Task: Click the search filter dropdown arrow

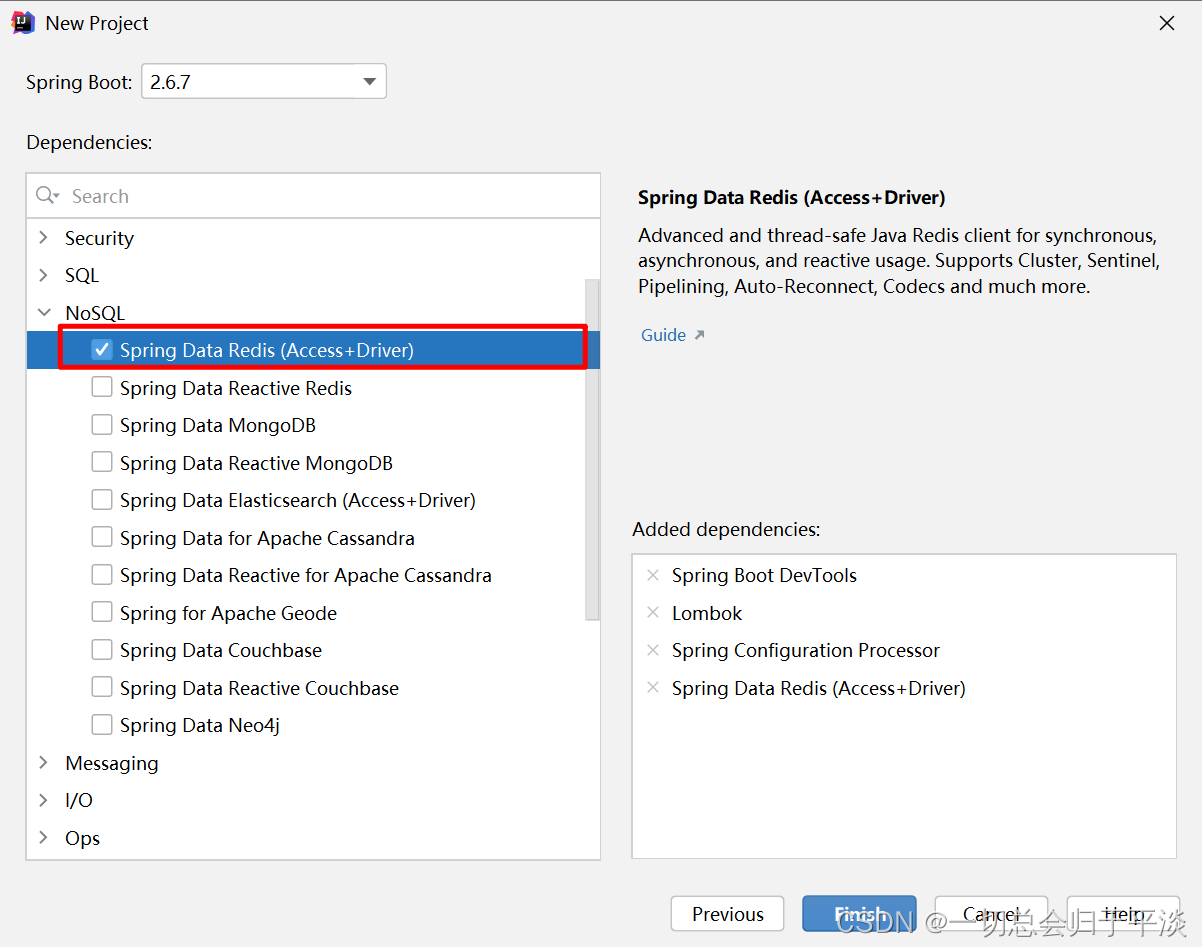Action: 57,196
